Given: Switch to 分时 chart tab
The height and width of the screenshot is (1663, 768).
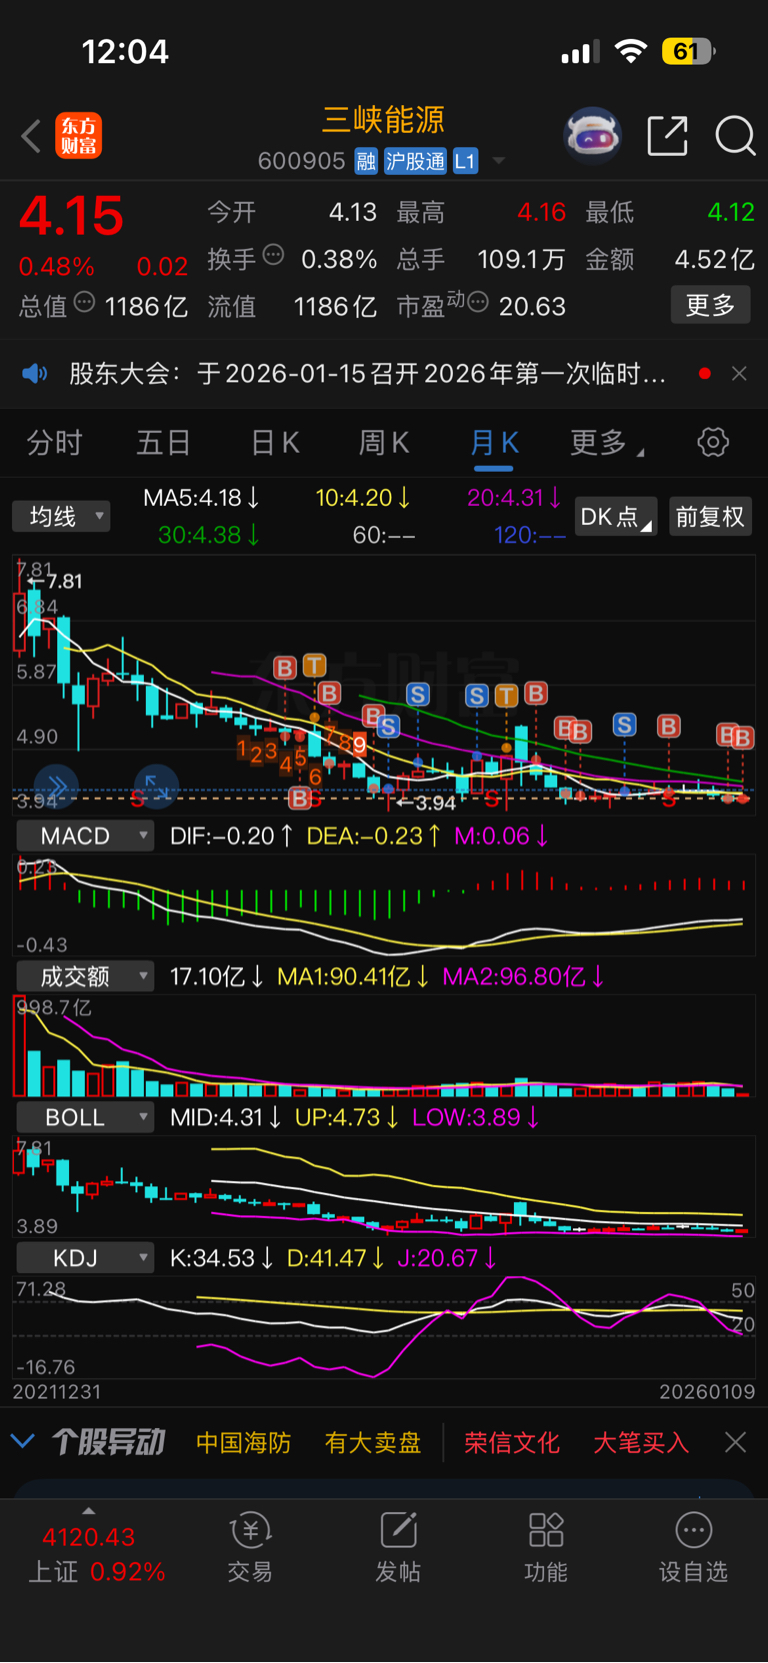Looking at the screenshot, I should tap(54, 442).
